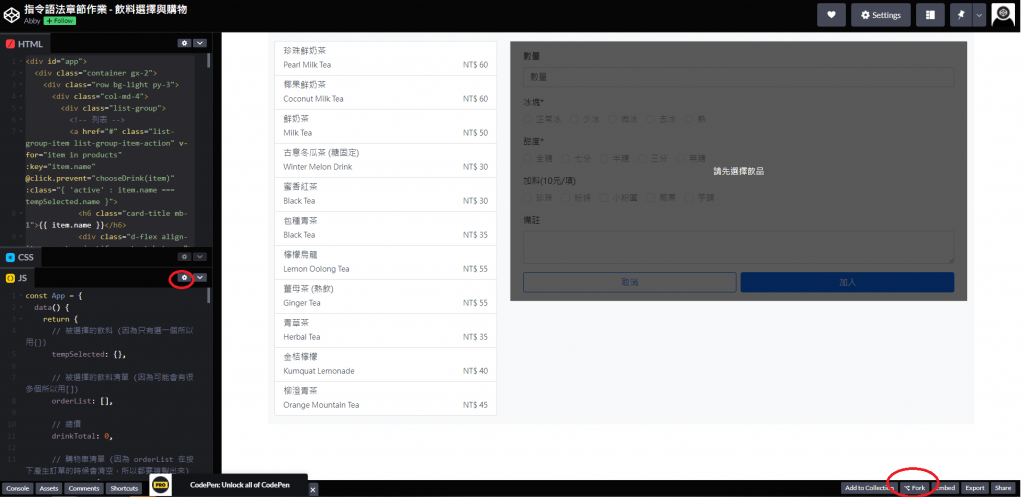Check the 粉條 topping checkbox
Screen dimensions: 1024x497
pos(566,197)
